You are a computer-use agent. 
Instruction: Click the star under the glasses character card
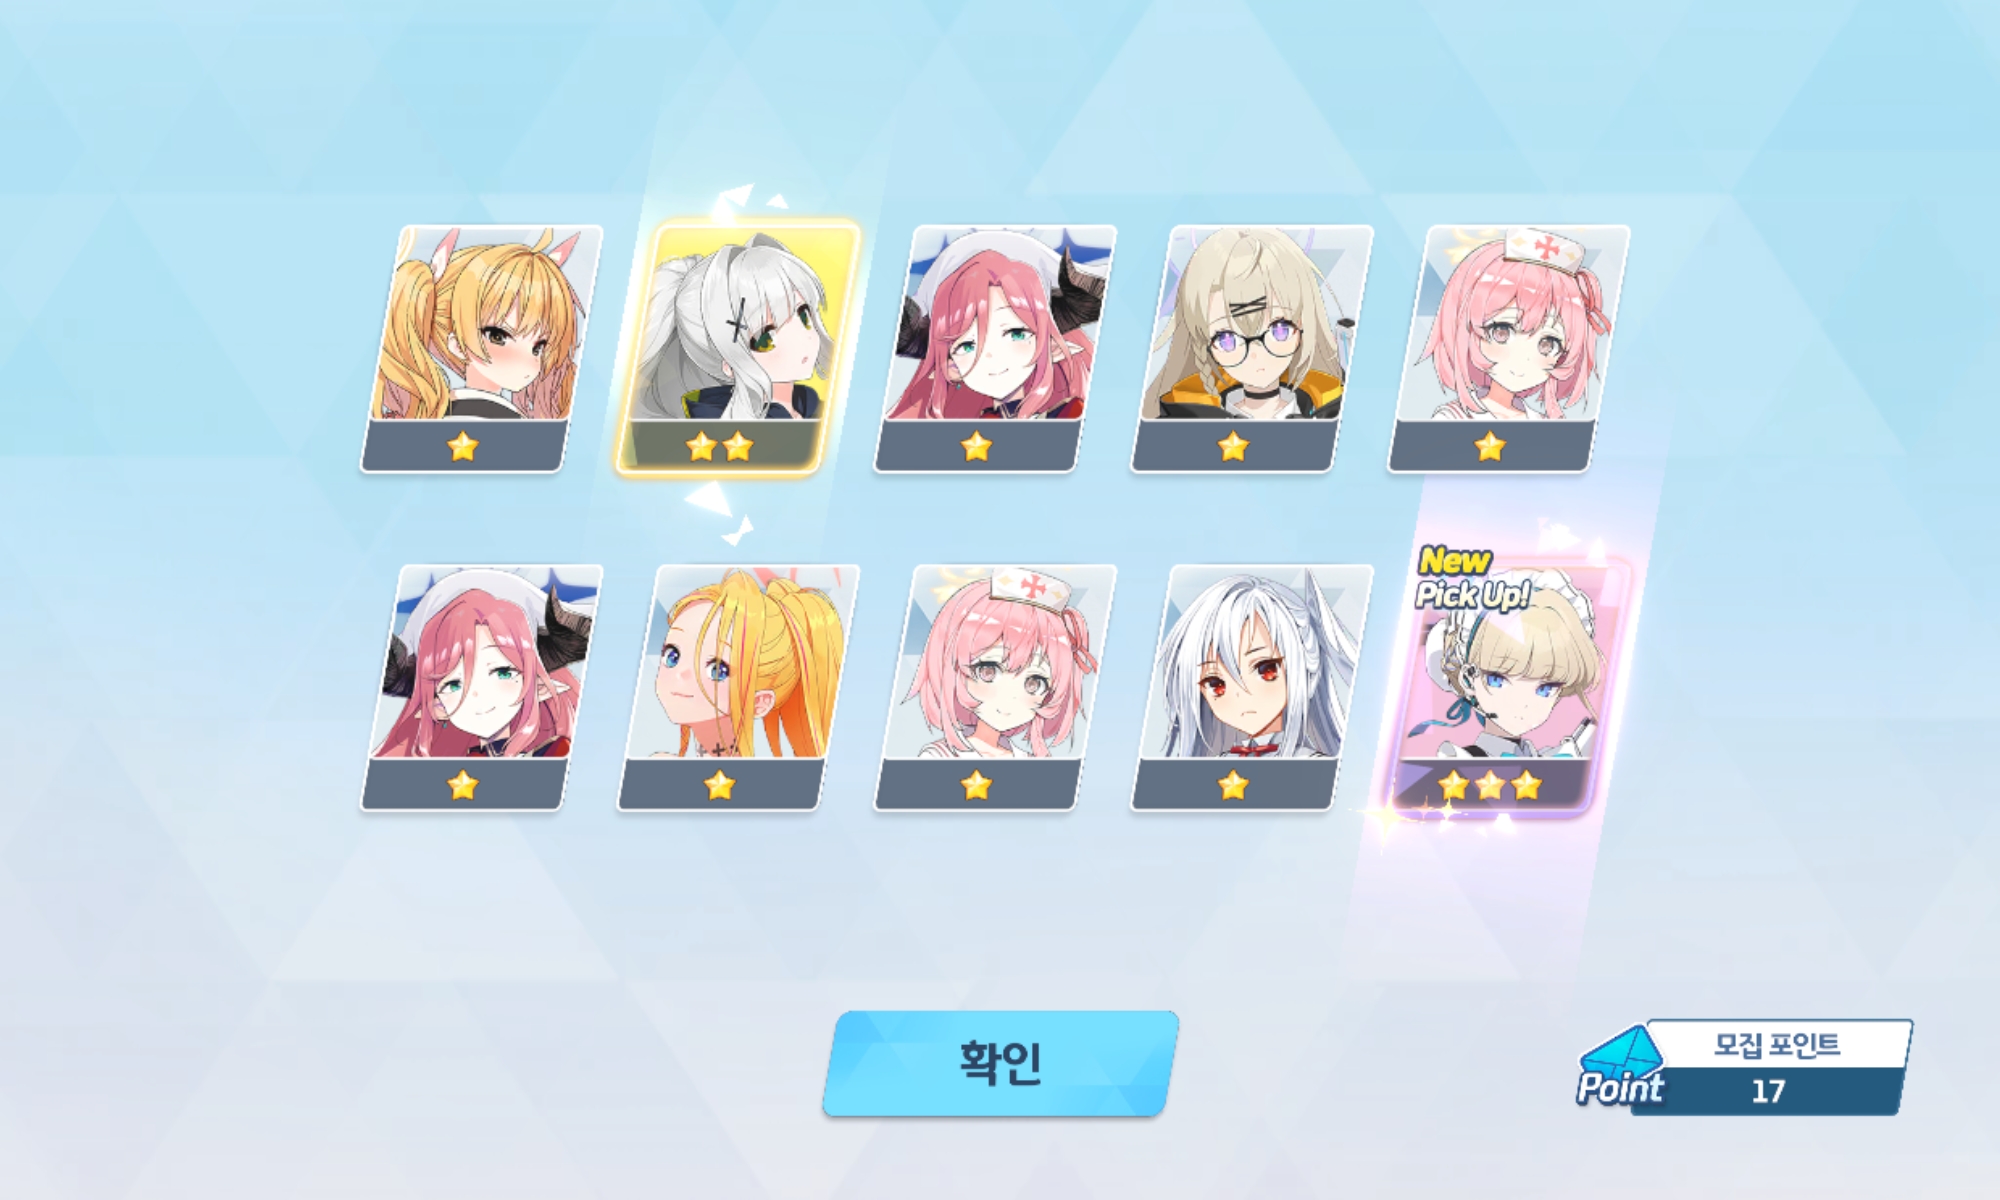(1234, 447)
